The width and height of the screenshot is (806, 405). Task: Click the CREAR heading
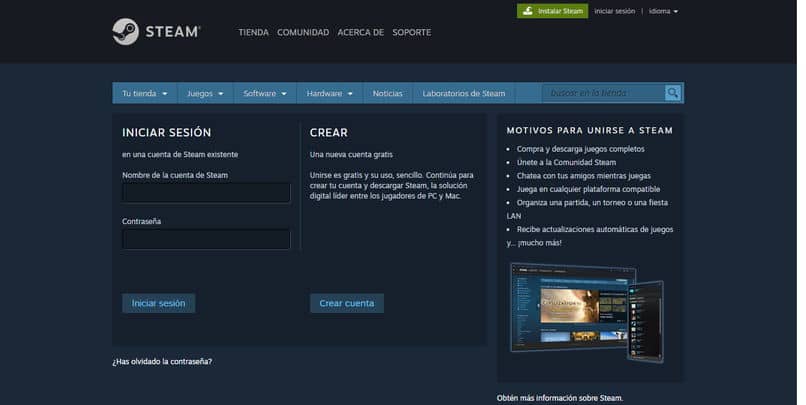pyautogui.click(x=328, y=133)
